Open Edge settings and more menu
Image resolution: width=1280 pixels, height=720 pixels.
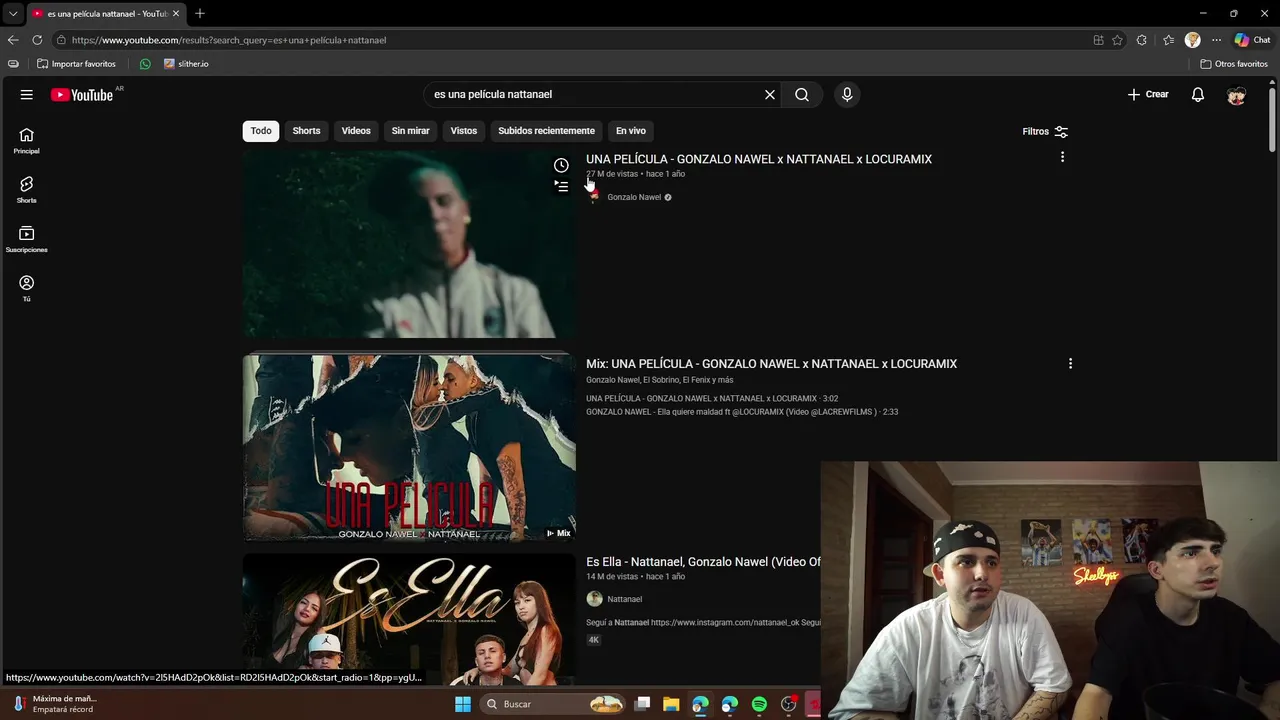[x=1216, y=40]
